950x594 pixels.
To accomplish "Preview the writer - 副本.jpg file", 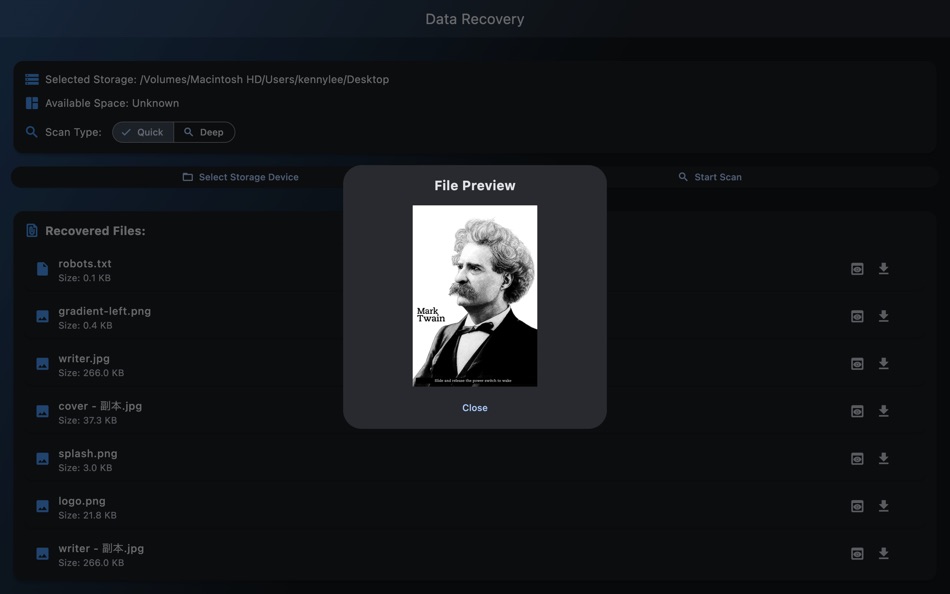I will click(857, 553).
